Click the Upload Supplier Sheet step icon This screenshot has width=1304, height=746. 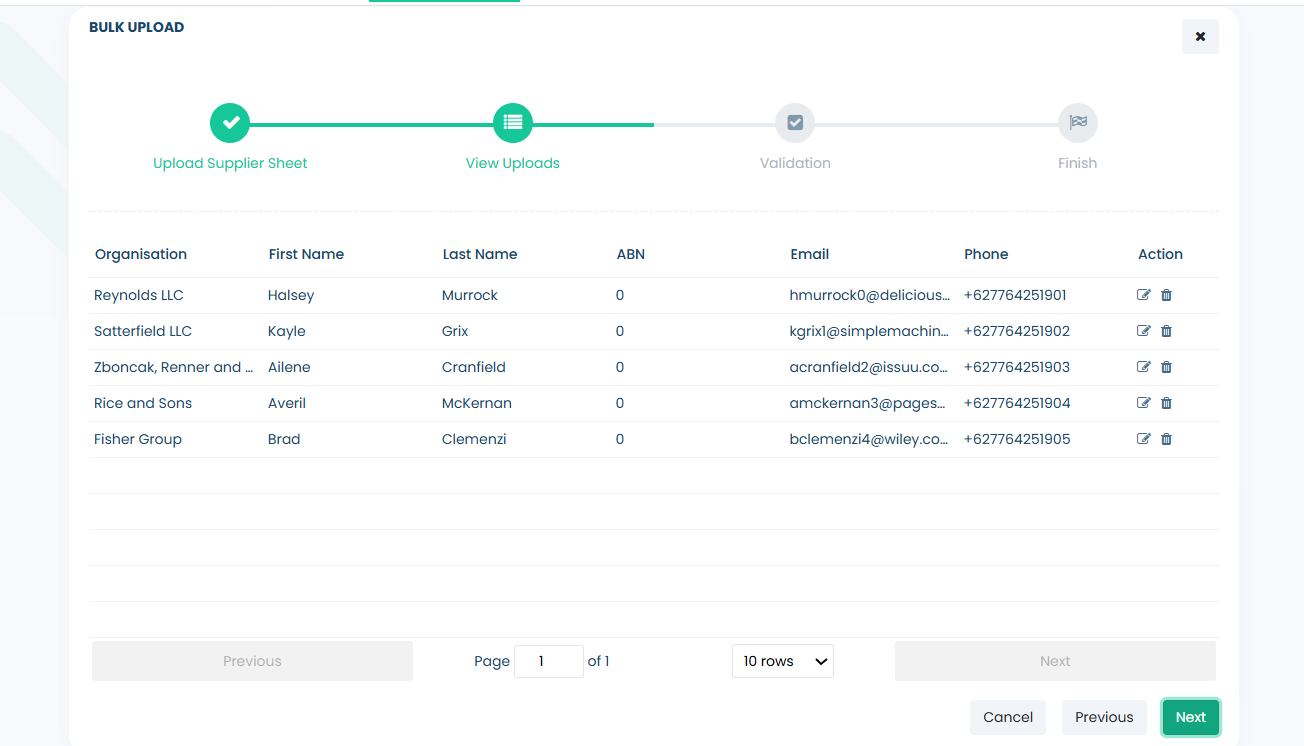(x=230, y=123)
